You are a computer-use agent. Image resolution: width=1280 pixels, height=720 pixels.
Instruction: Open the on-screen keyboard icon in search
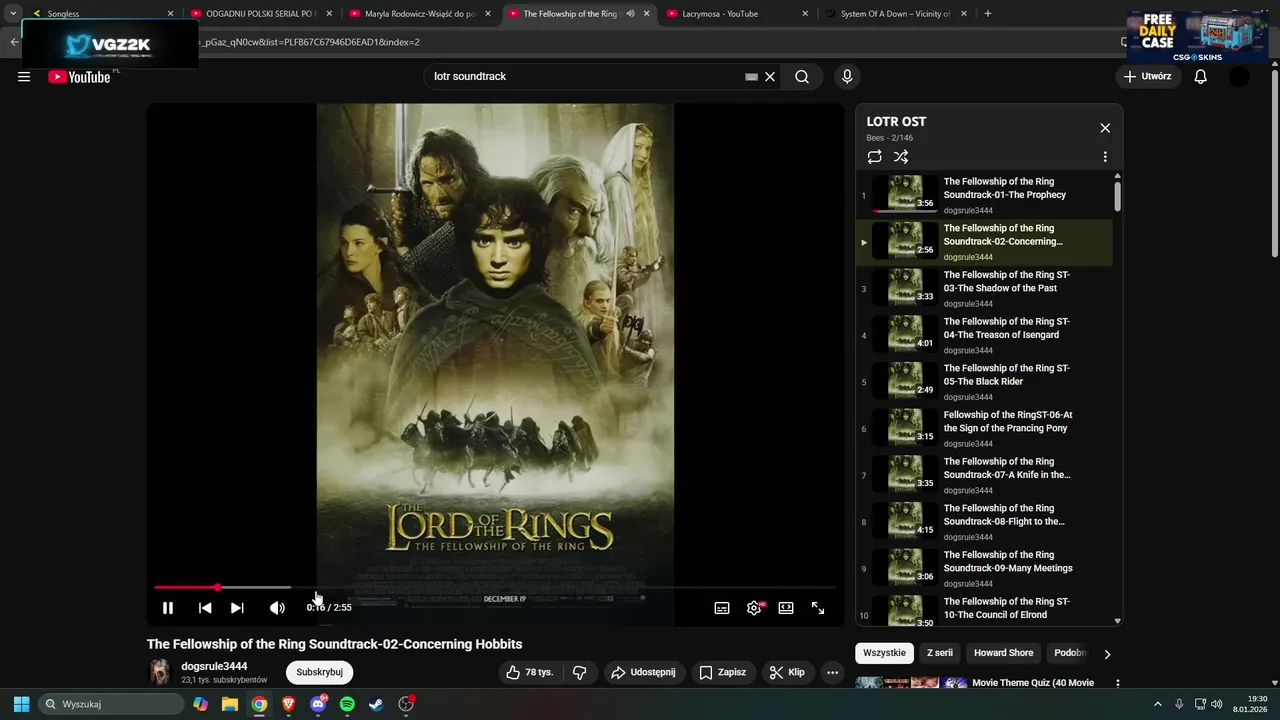751,77
